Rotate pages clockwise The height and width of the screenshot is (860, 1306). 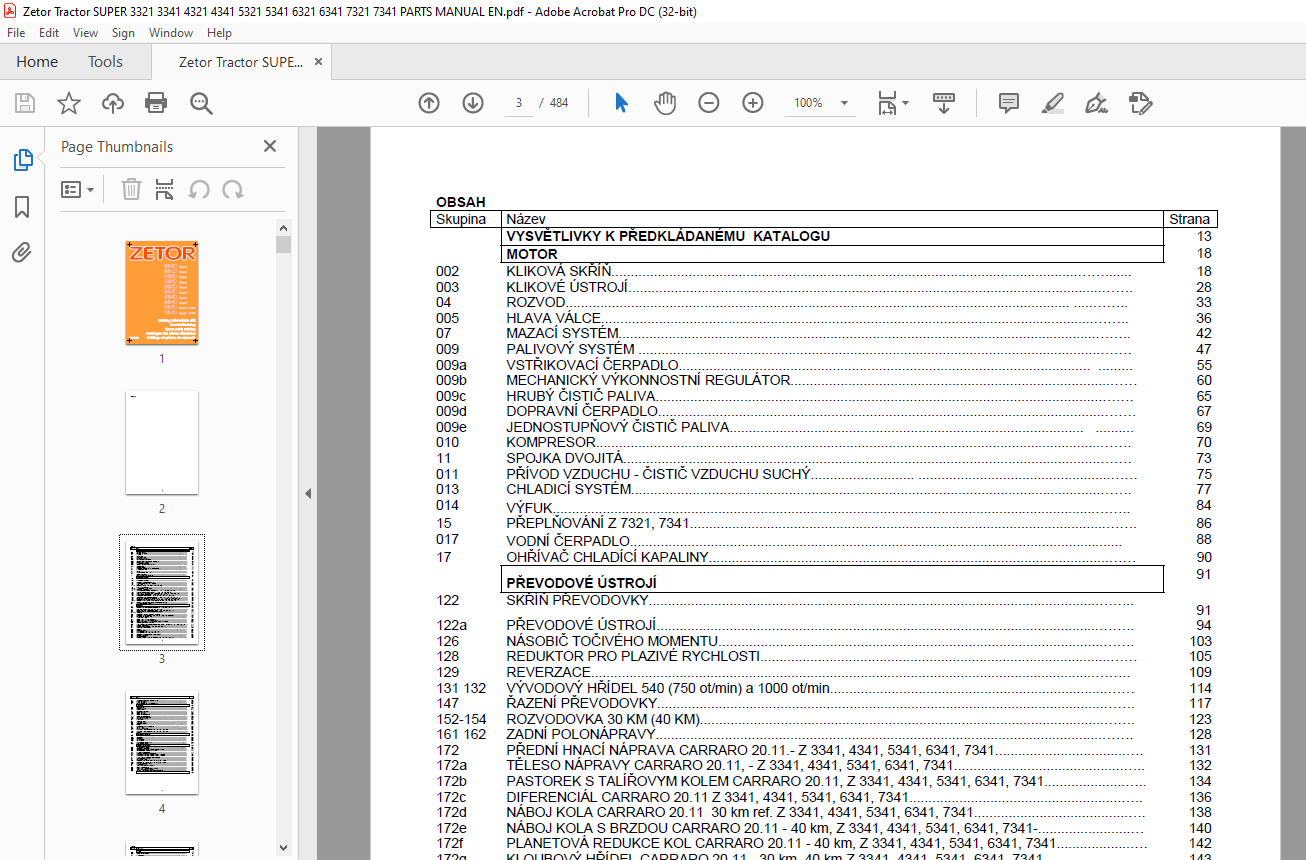pos(233,189)
